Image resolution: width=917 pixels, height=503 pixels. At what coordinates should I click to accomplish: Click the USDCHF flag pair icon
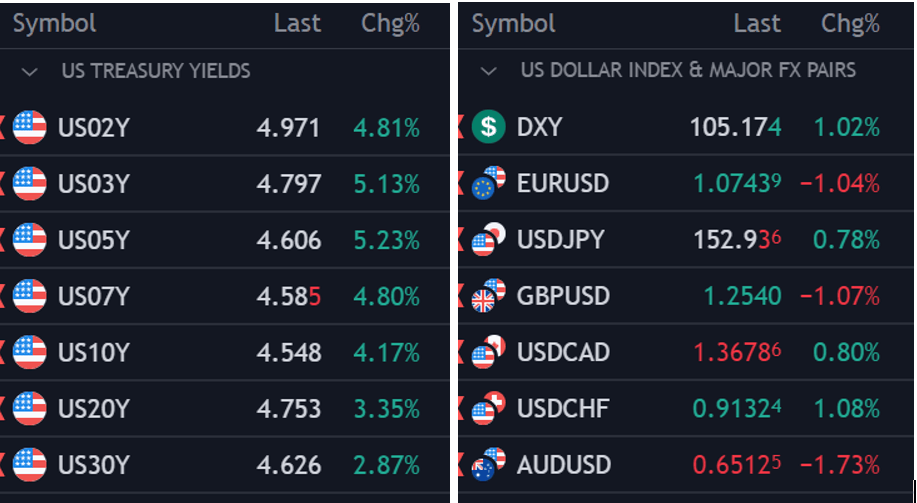point(488,408)
